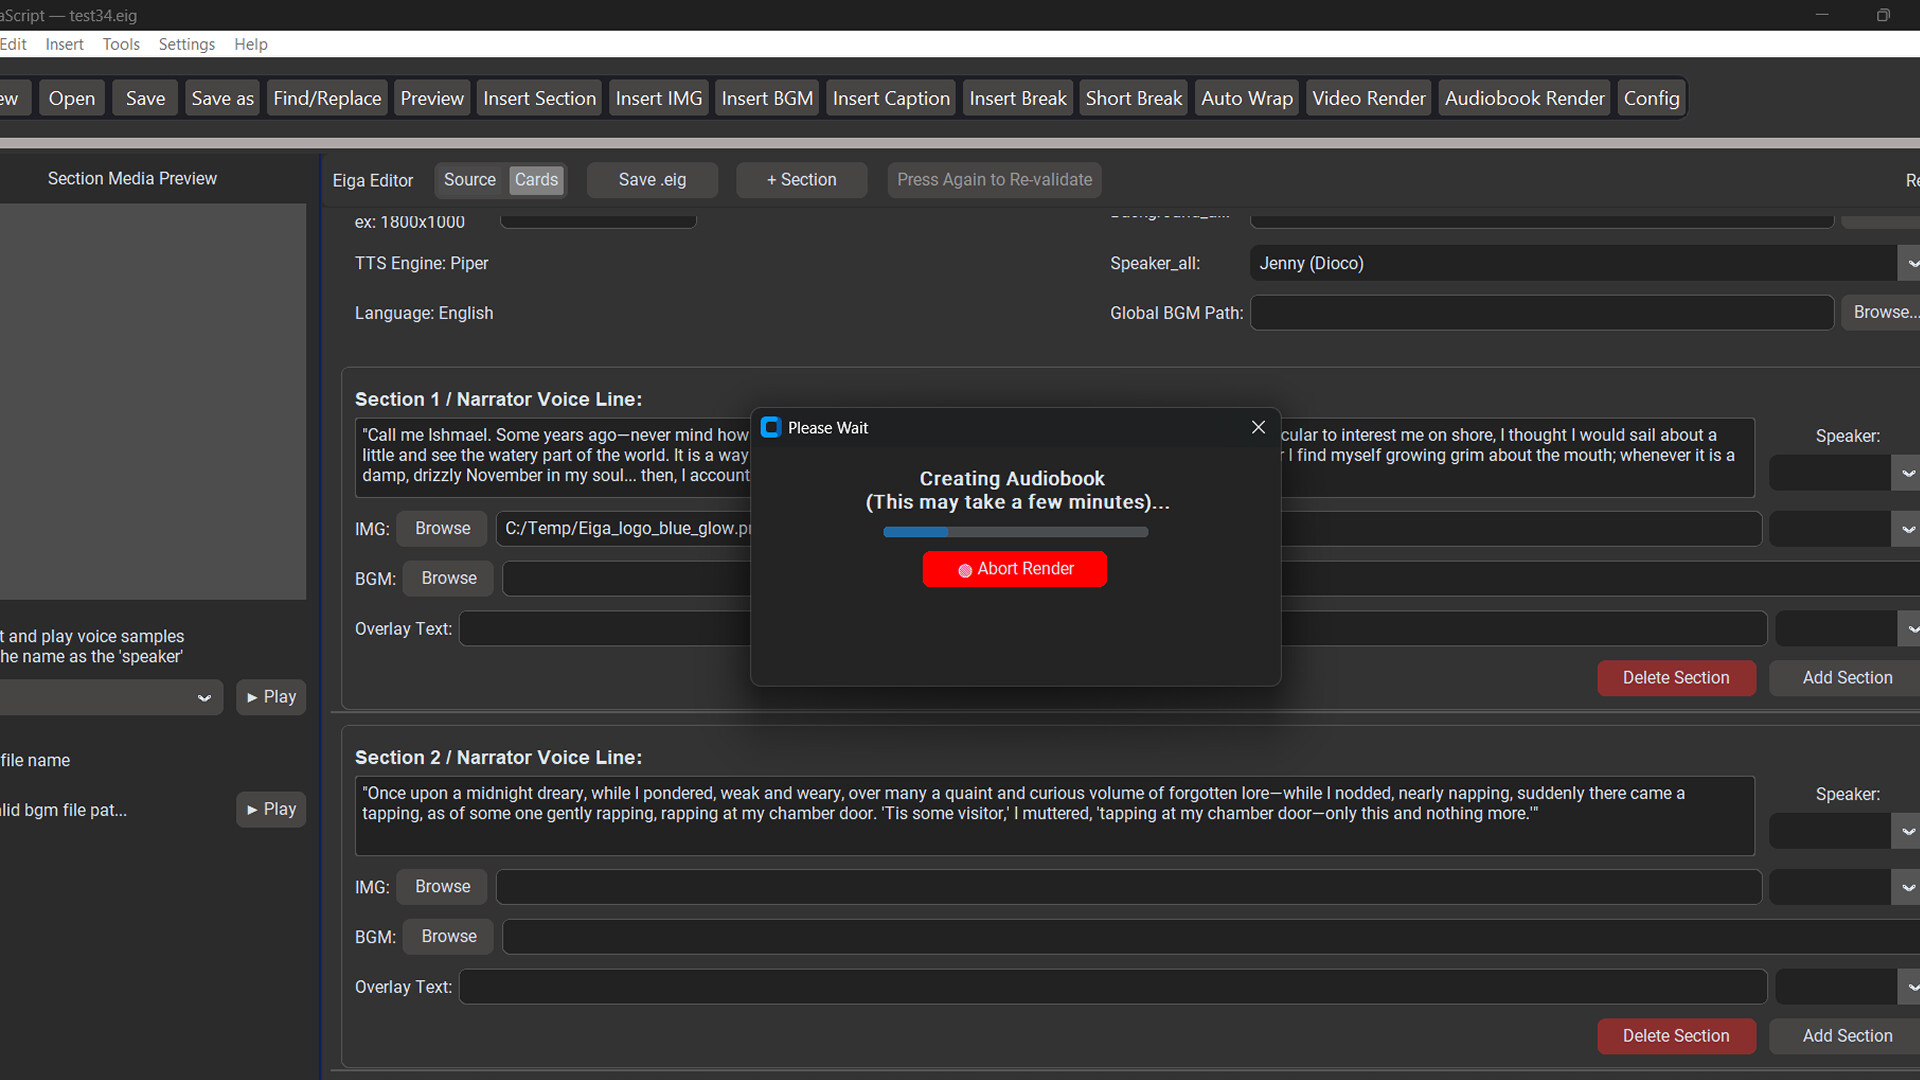Switch to the Source tab
1920x1080 pixels.
point(469,180)
